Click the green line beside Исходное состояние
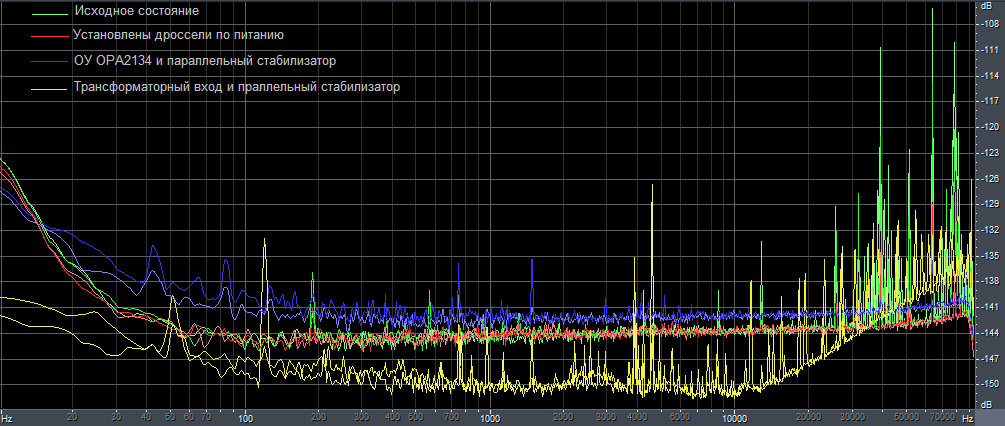This screenshot has width=1005, height=426. (x=50, y=14)
